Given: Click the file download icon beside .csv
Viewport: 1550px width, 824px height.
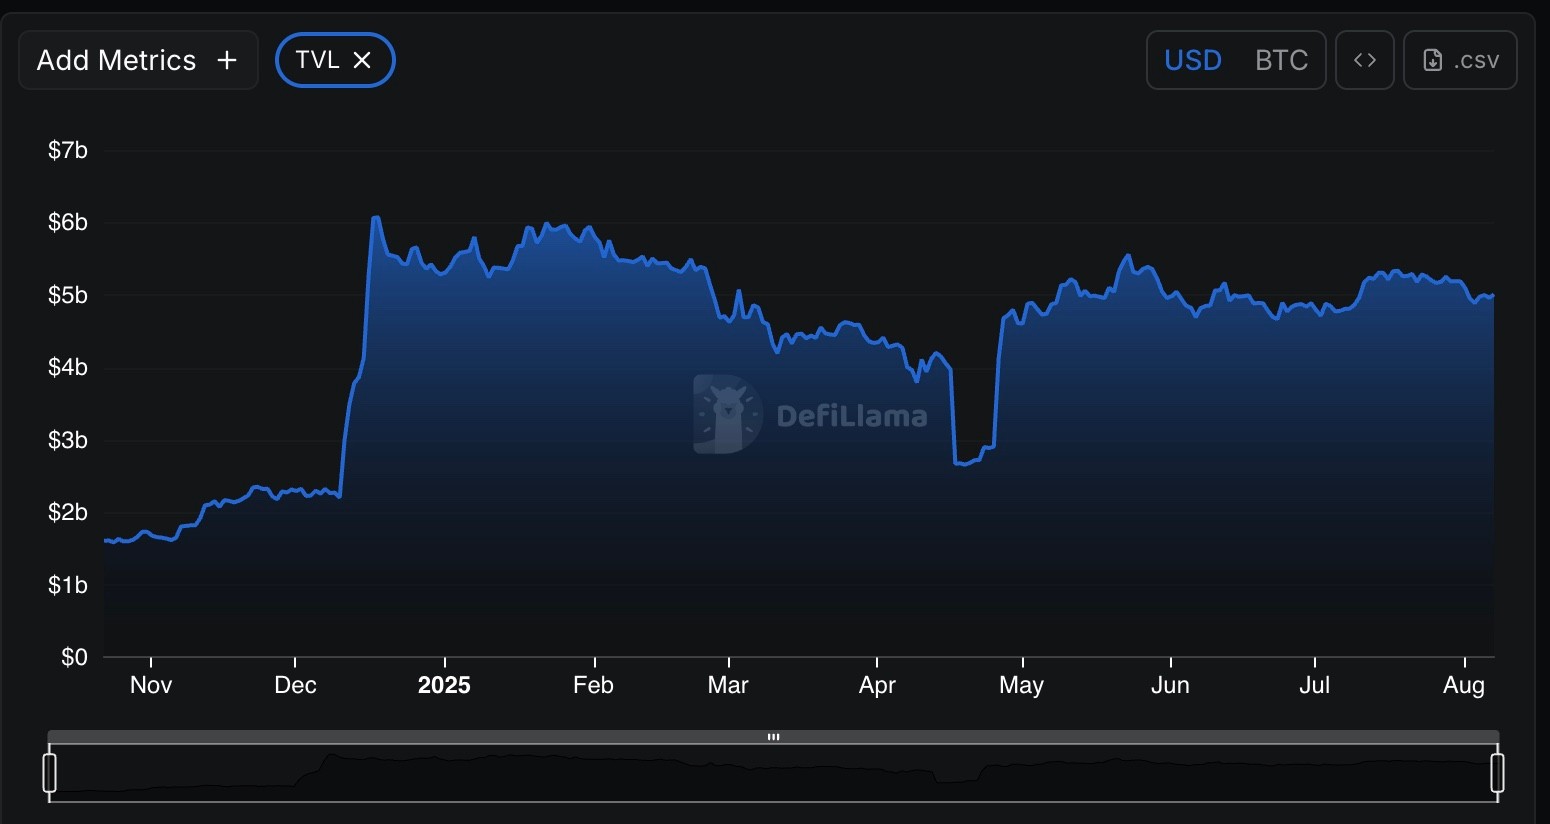Looking at the screenshot, I should point(1432,61).
